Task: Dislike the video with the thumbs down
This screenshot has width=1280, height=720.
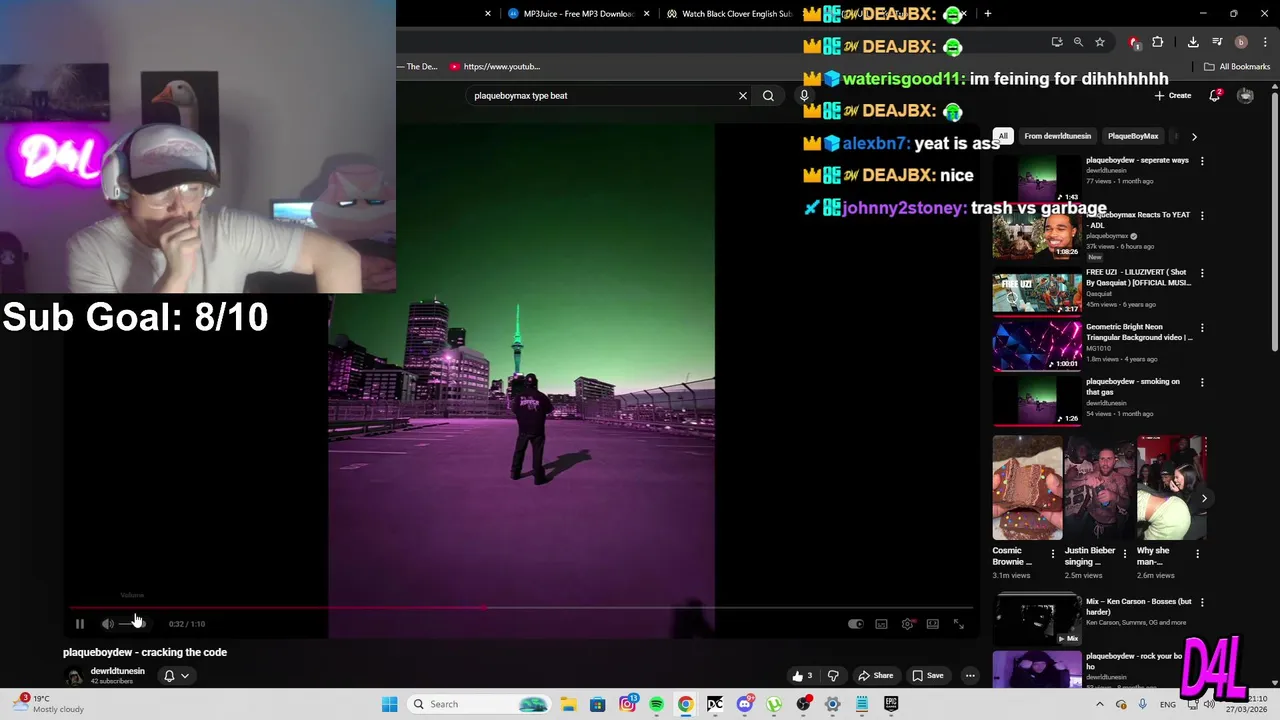Action: (833, 676)
